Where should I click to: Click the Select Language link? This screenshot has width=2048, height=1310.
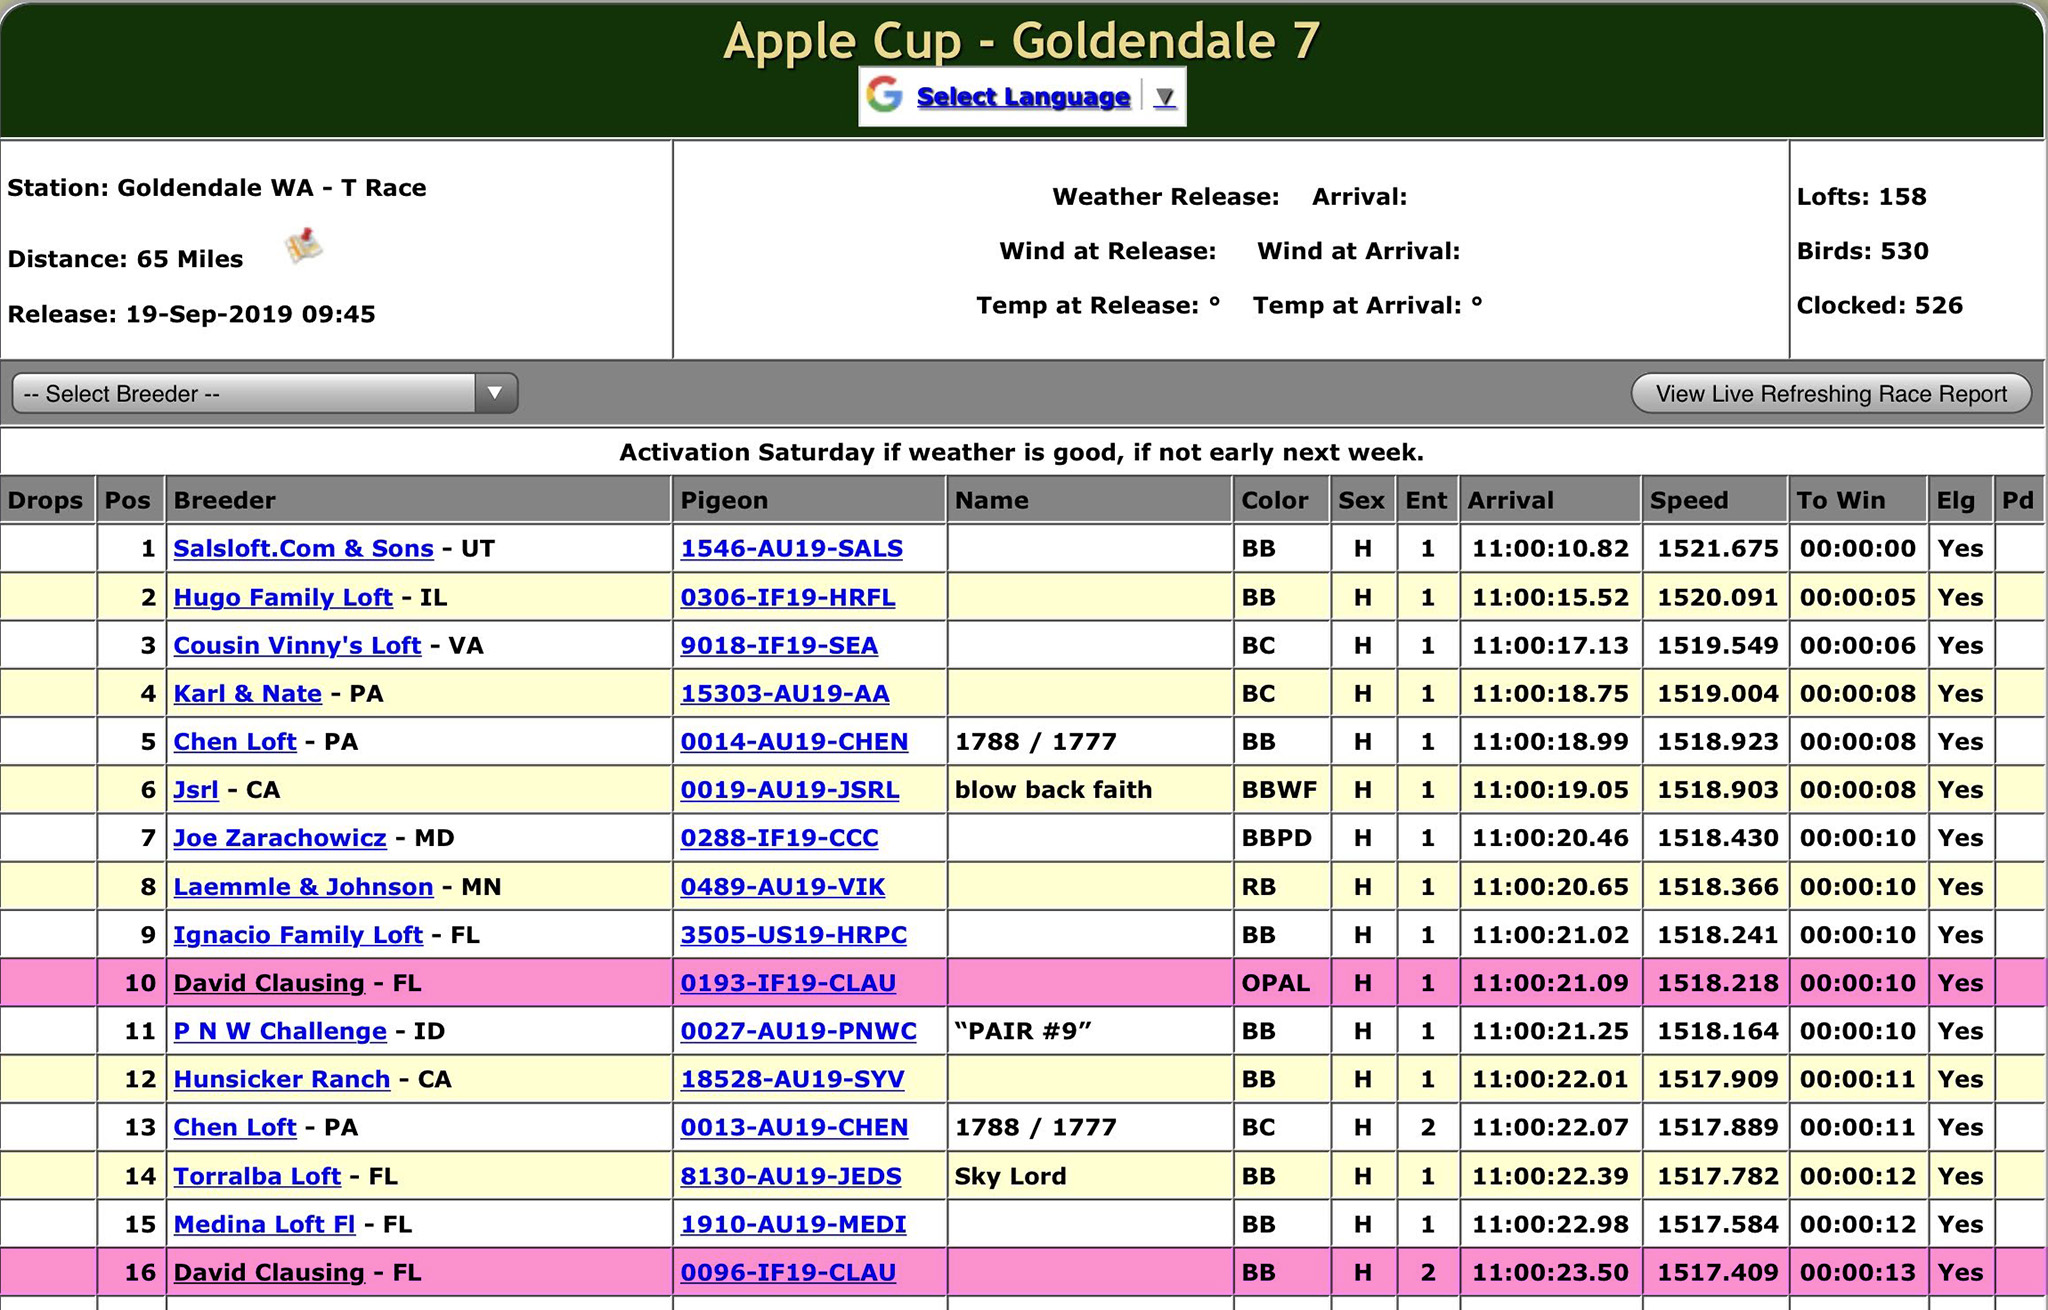(x=1023, y=97)
